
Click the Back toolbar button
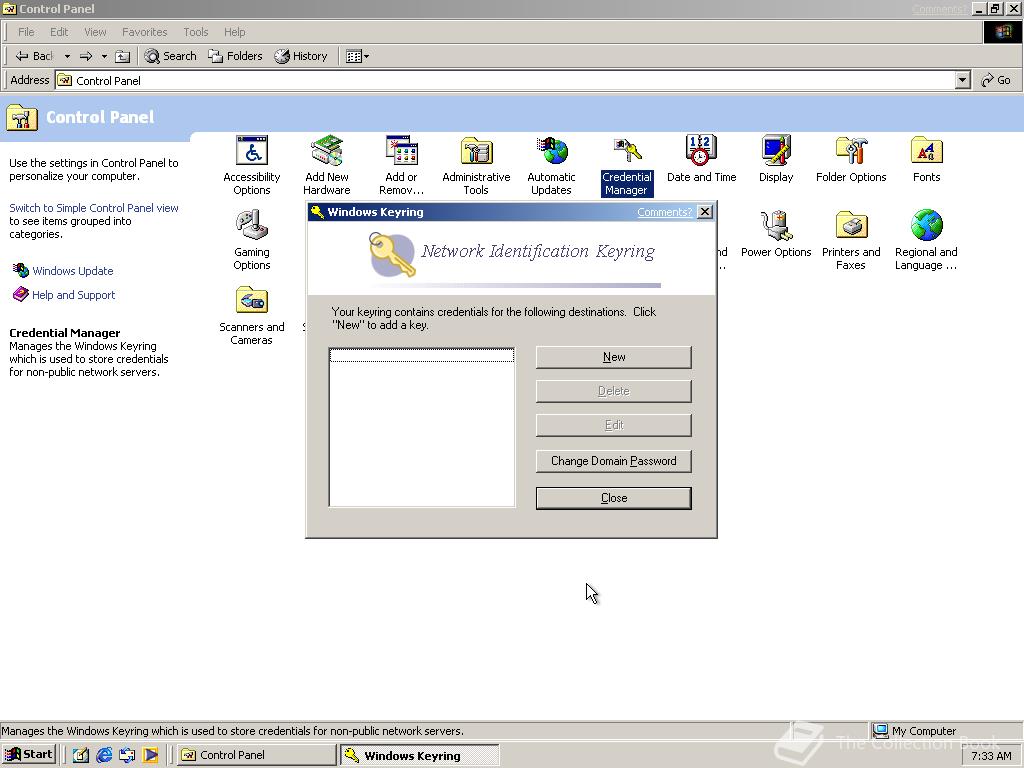coord(34,56)
